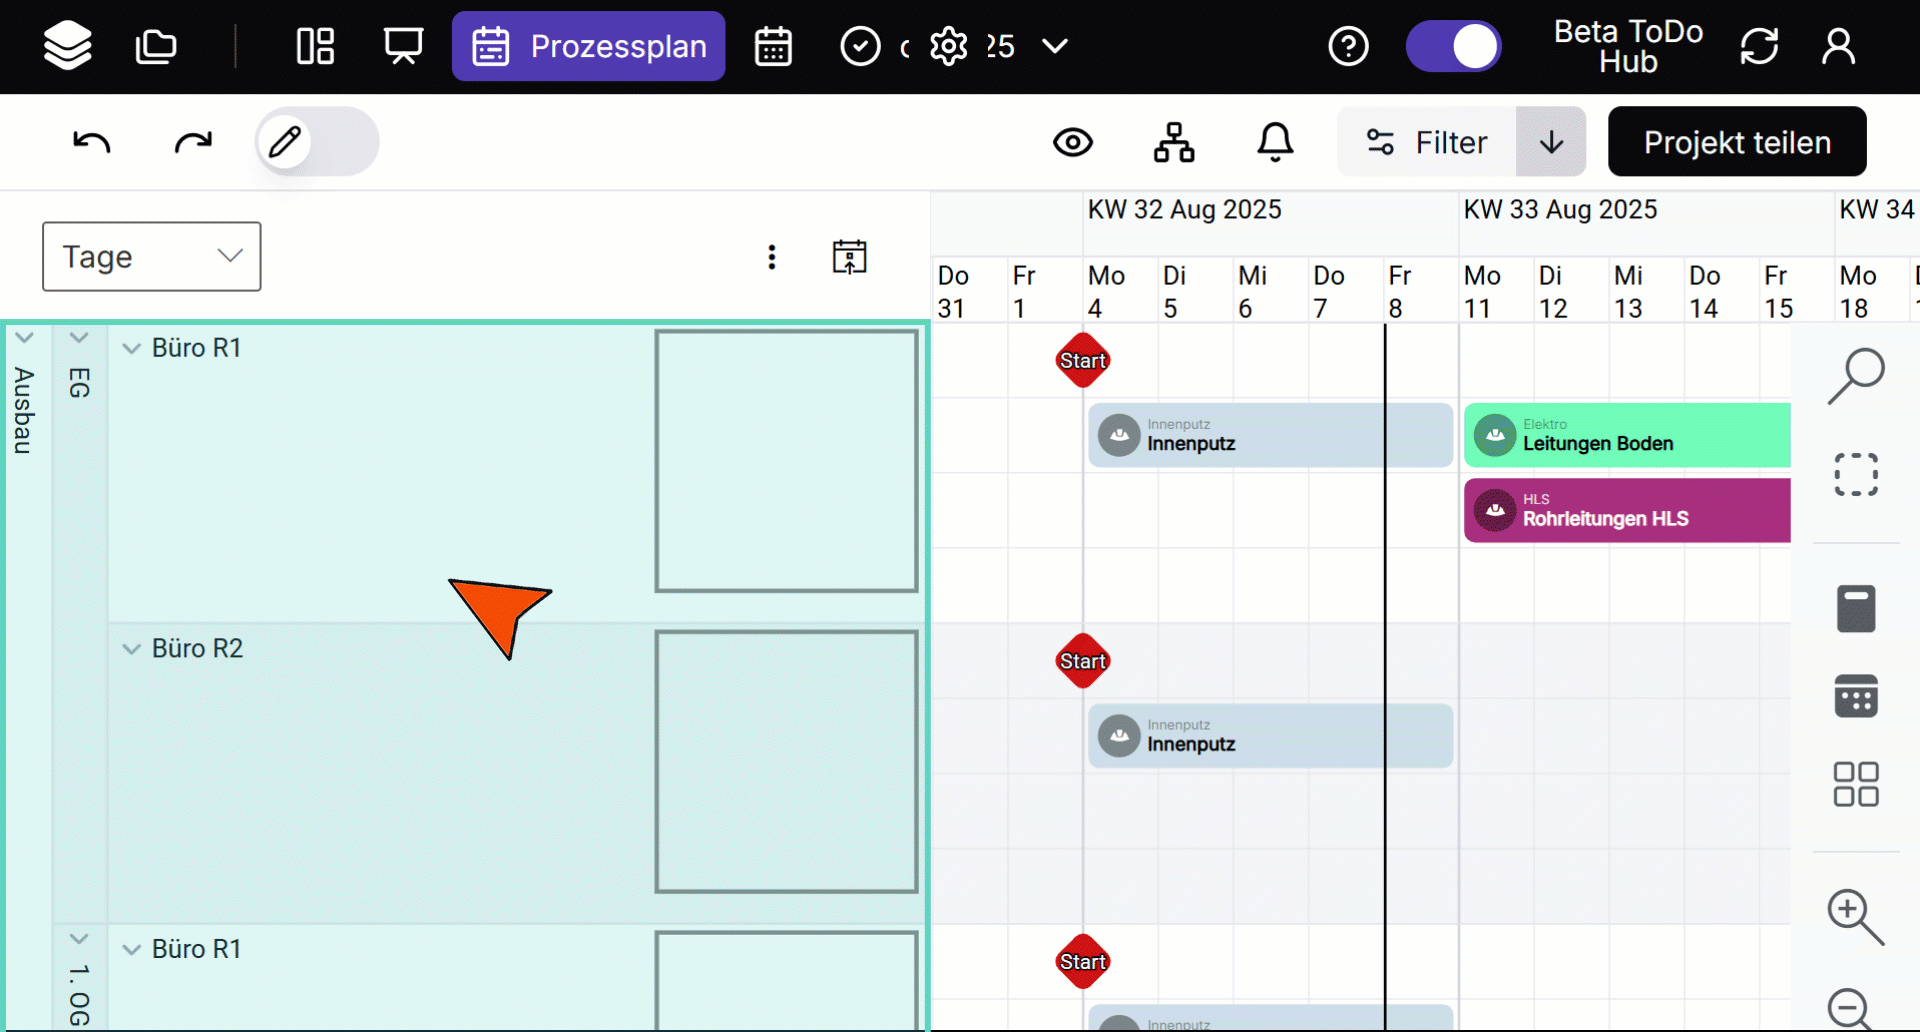Viewport: 1920px width, 1032px height.
Task: Collapse the first Büro R1 row
Action: click(131, 348)
